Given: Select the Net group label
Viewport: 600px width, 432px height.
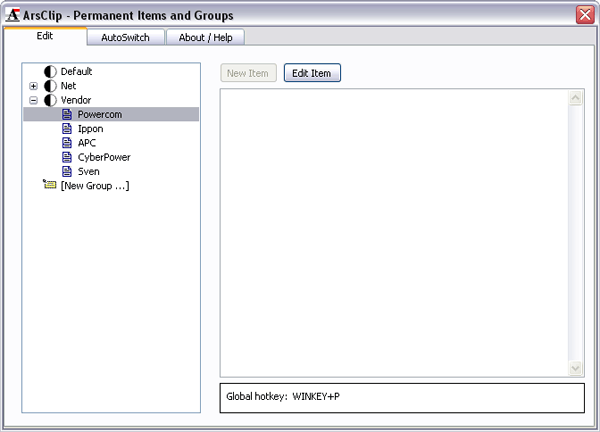Looking at the screenshot, I should [68, 86].
